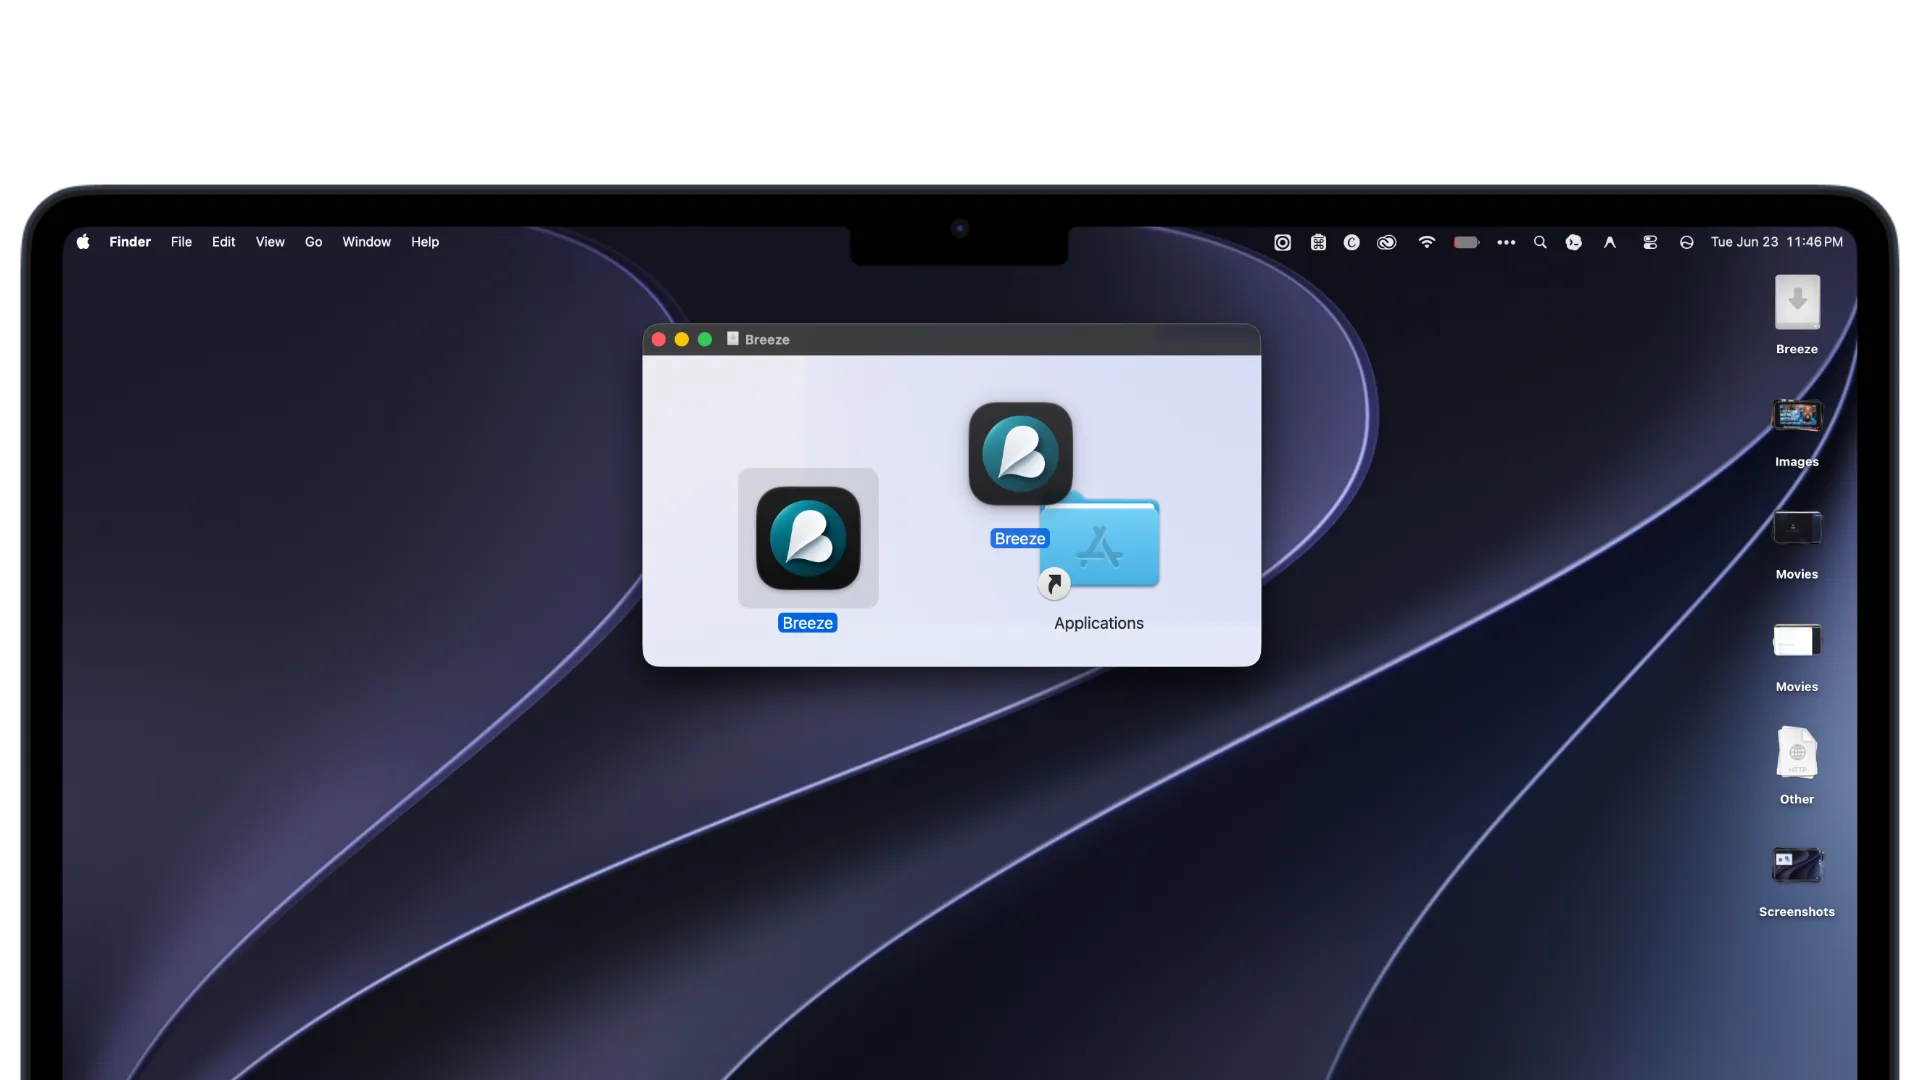Click the Screenshots label on desktop

1797,912
